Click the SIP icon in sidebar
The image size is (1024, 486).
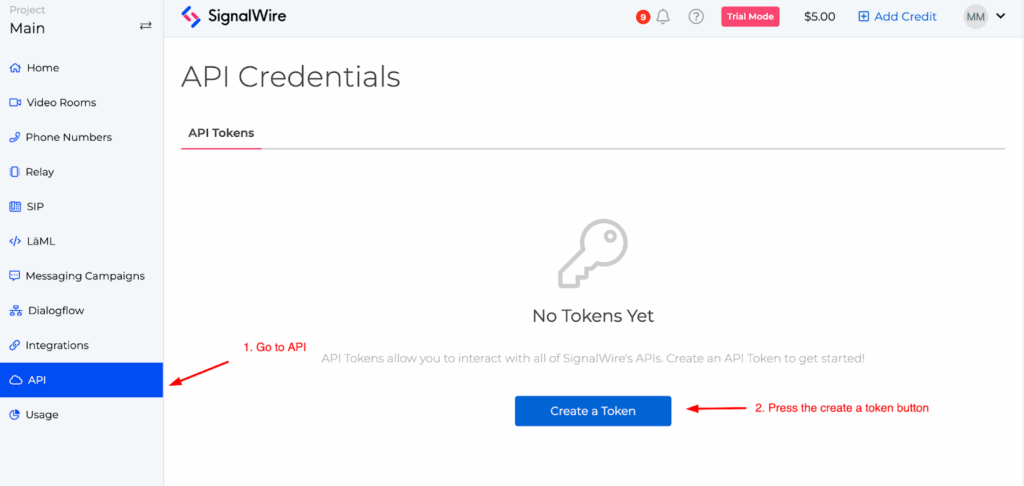(x=15, y=207)
